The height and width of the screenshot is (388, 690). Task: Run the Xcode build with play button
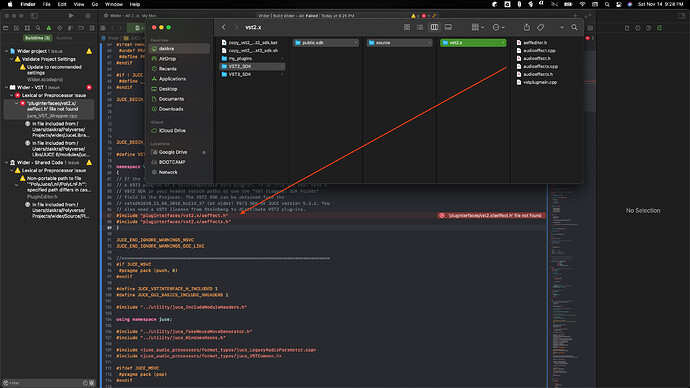[x=71, y=16]
